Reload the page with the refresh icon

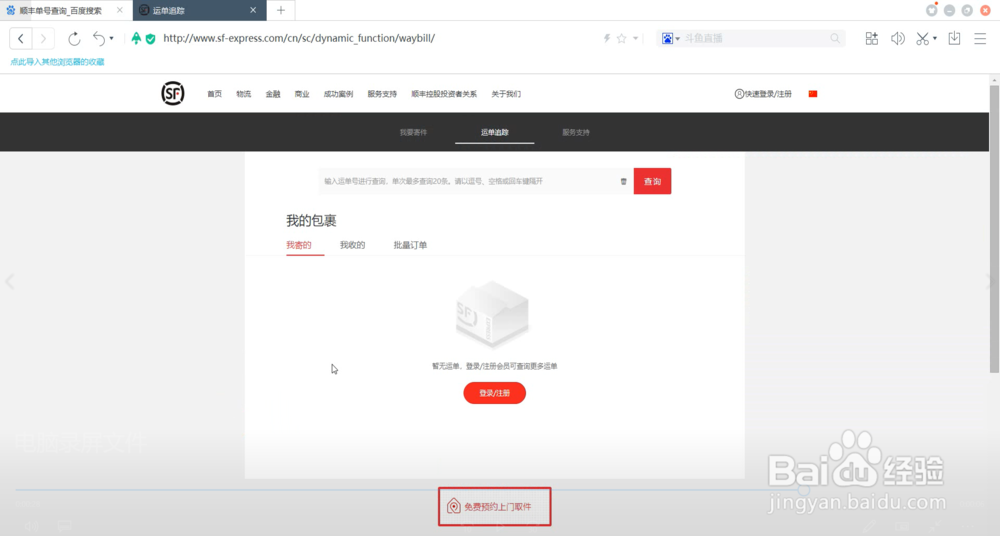(x=75, y=39)
